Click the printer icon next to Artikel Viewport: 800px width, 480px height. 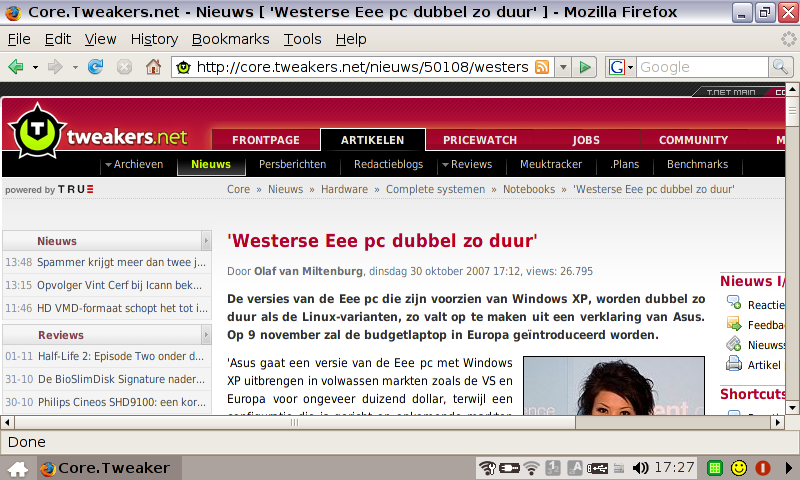pos(734,364)
